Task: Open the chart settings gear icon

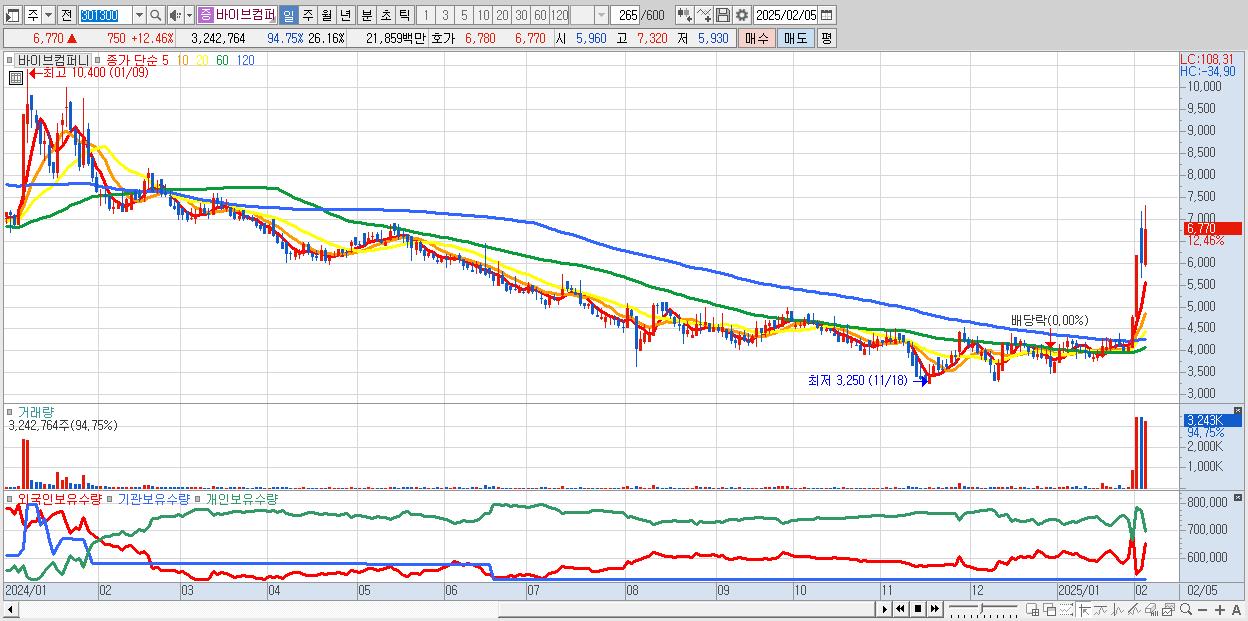Action: click(x=741, y=15)
